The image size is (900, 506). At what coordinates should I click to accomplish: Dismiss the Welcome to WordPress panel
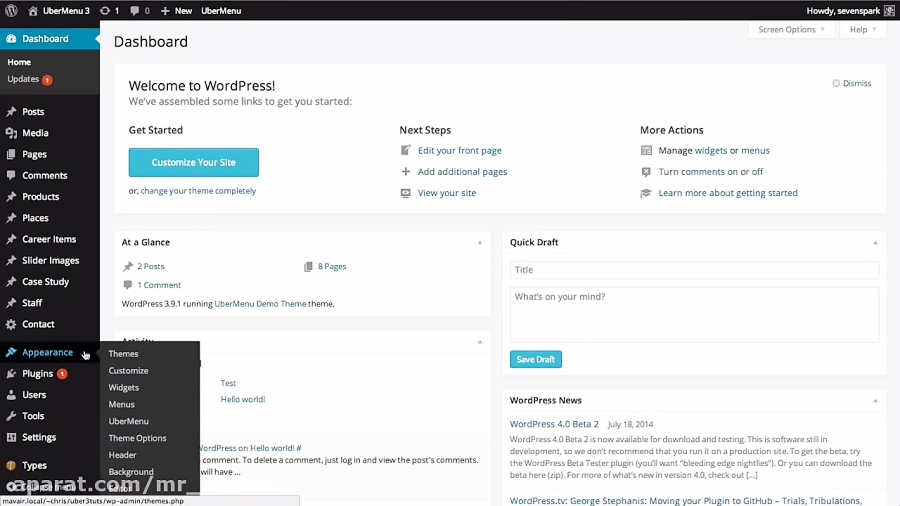852,83
